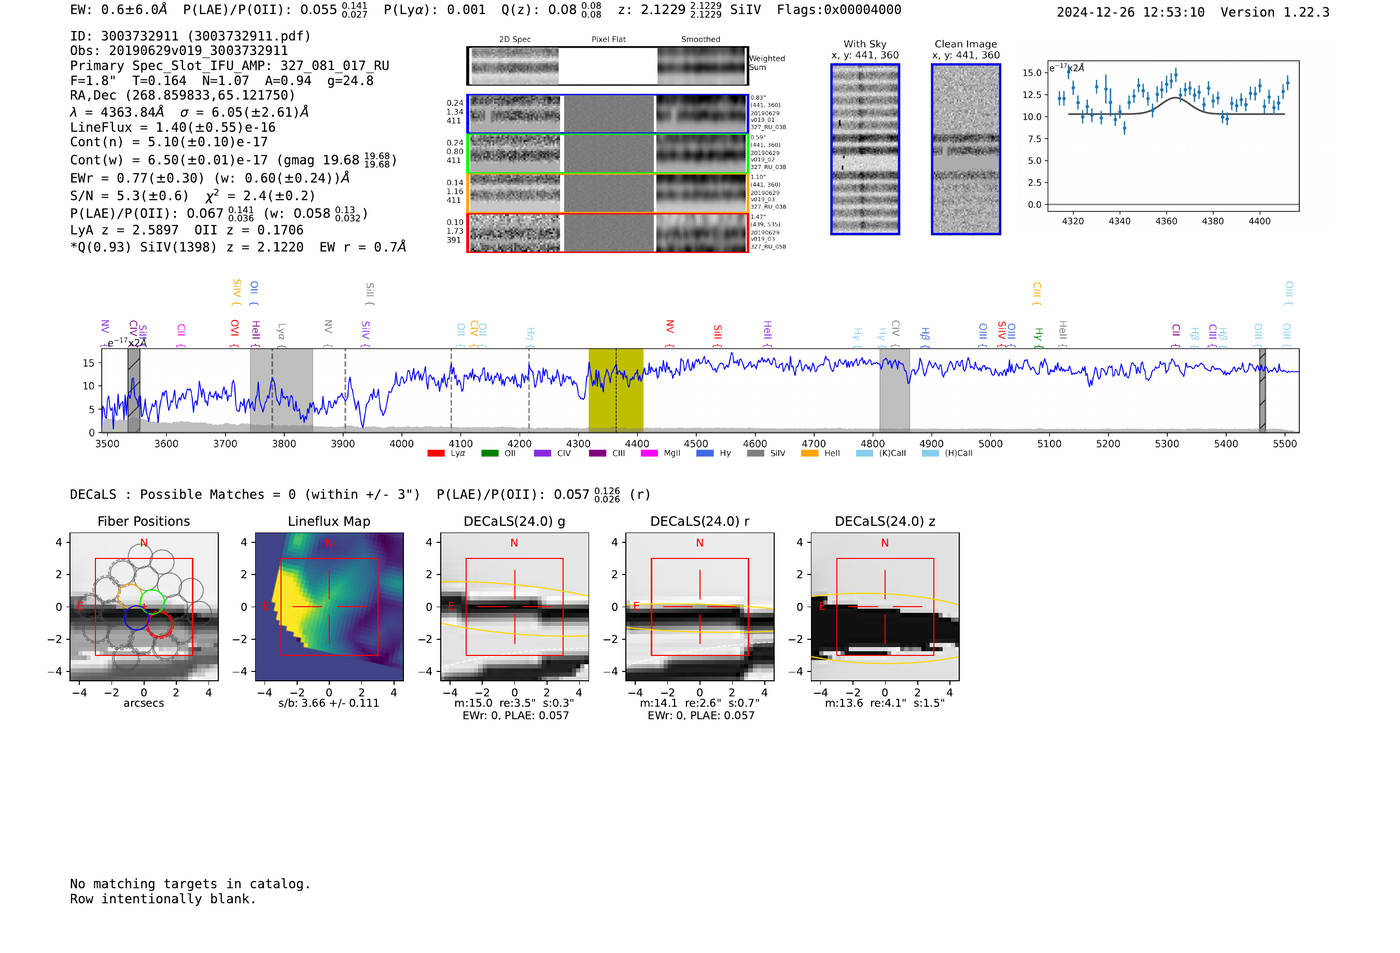Click the LineFlux = 1.40(±0.55)e-16 text
1400x953 pixels.
173,128
